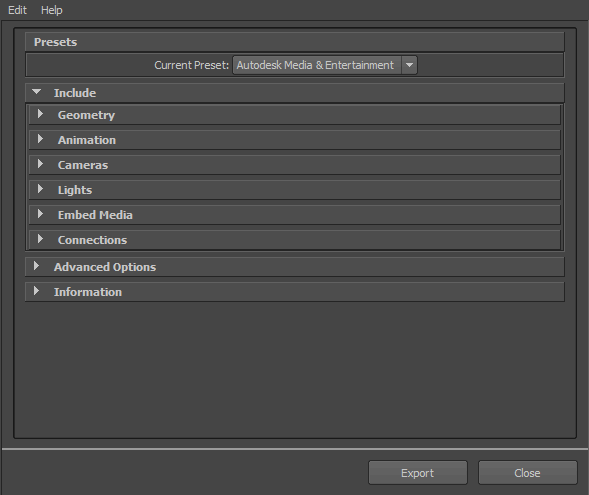This screenshot has width=589, height=495.
Task: Open the Current Preset dropdown arrow
Action: pyautogui.click(x=409, y=65)
